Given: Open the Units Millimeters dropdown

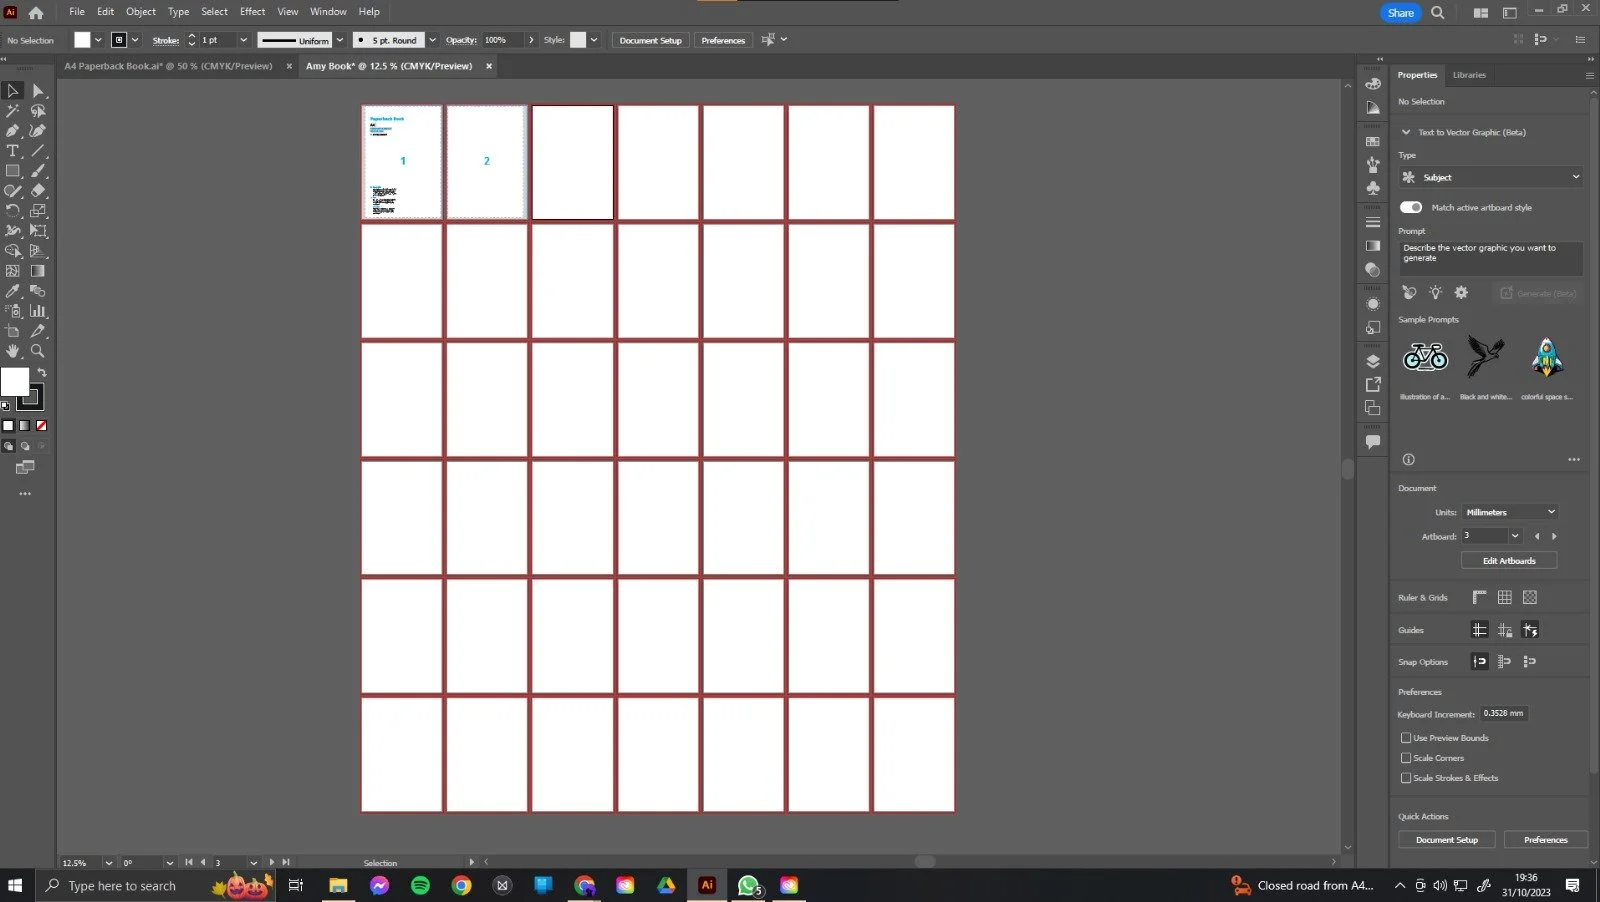Looking at the screenshot, I should (x=1510, y=512).
